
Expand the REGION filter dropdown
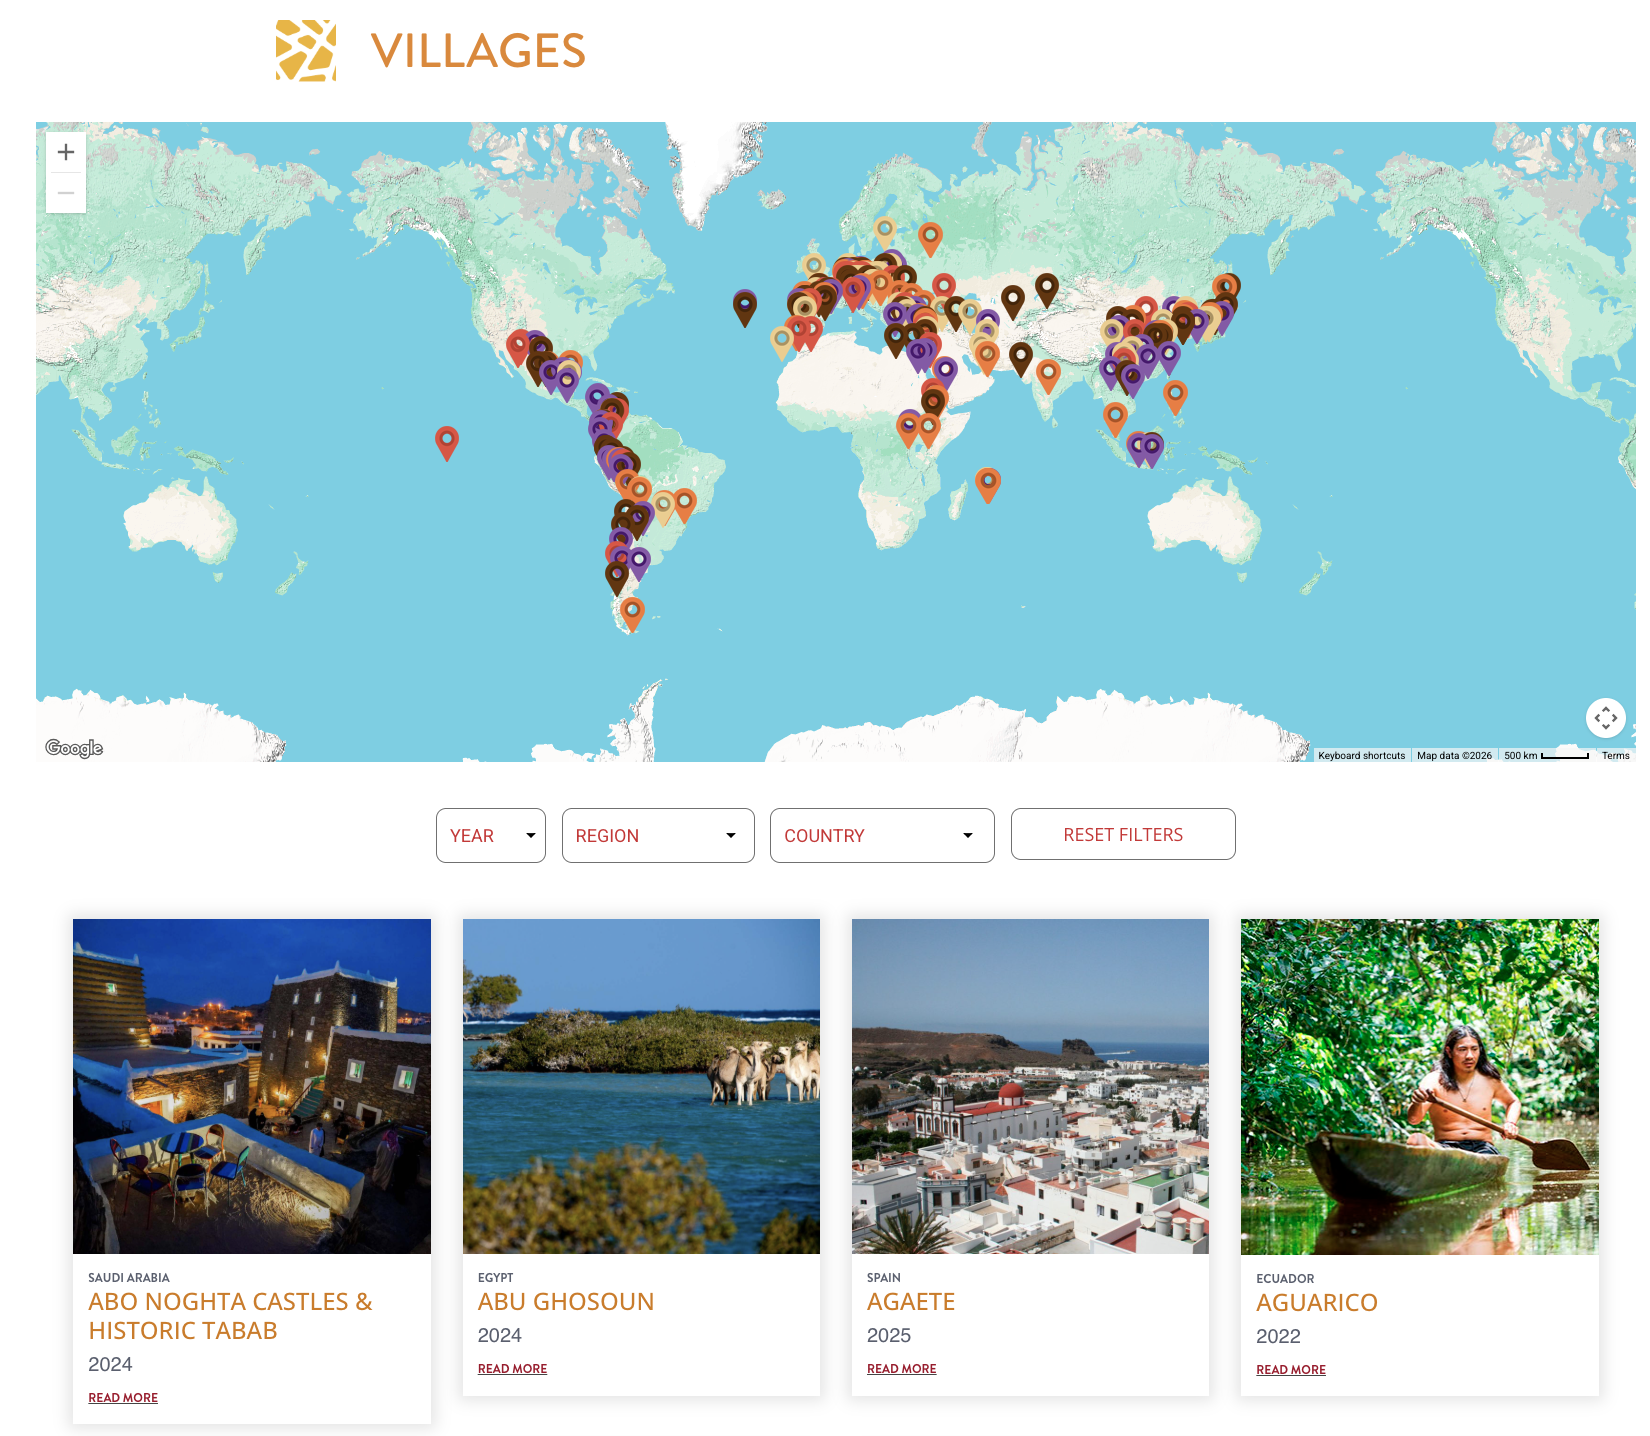click(x=658, y=835)
